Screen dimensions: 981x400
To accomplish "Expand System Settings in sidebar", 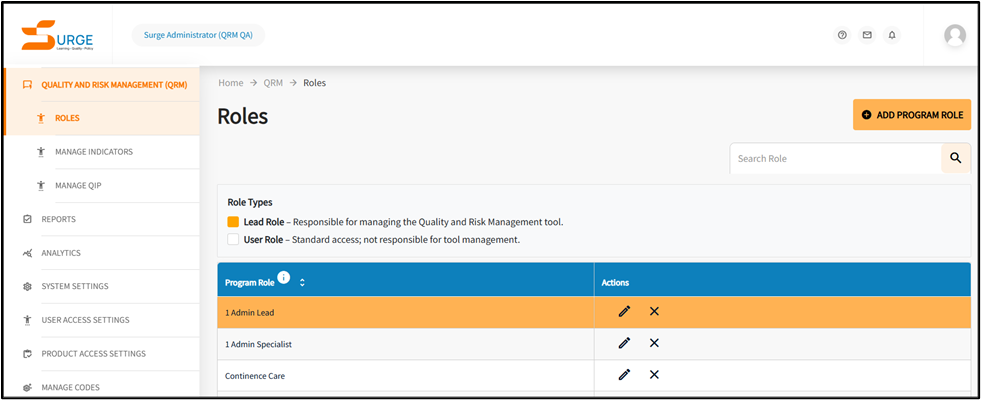I will point(74,287).
